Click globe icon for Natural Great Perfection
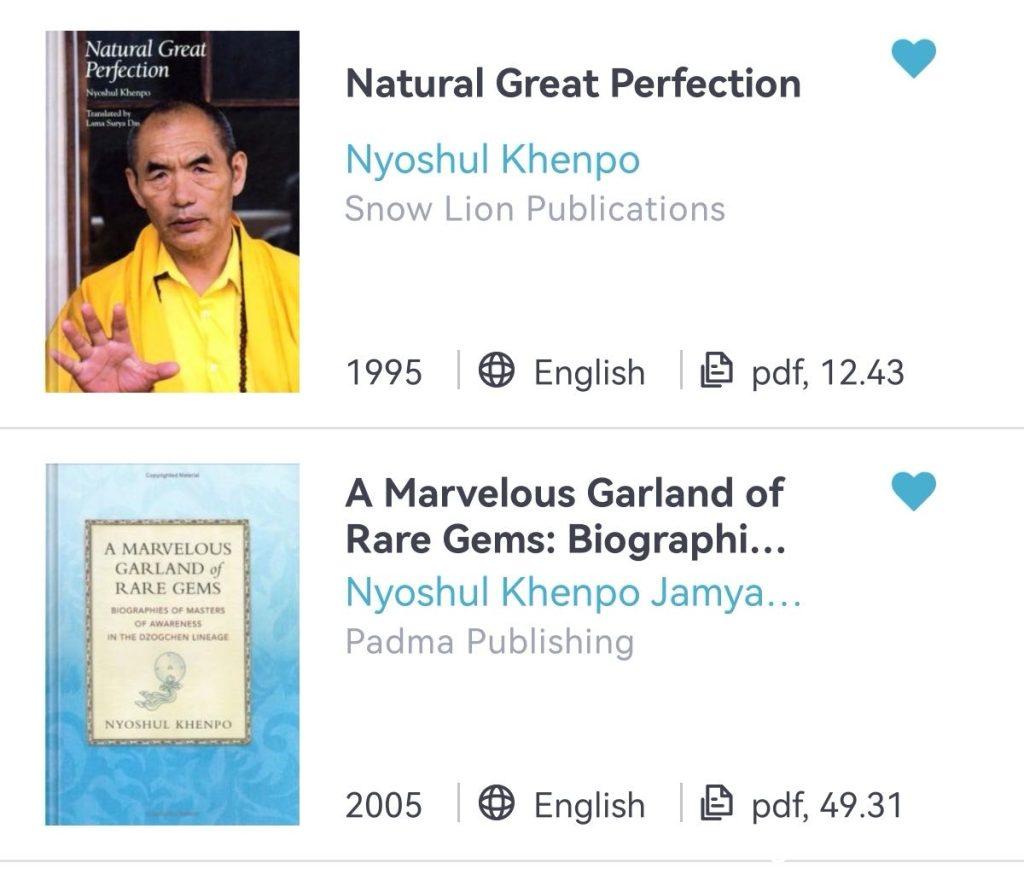The width and height of the screenshot is (1024, 881). click(x=496, y=370)
